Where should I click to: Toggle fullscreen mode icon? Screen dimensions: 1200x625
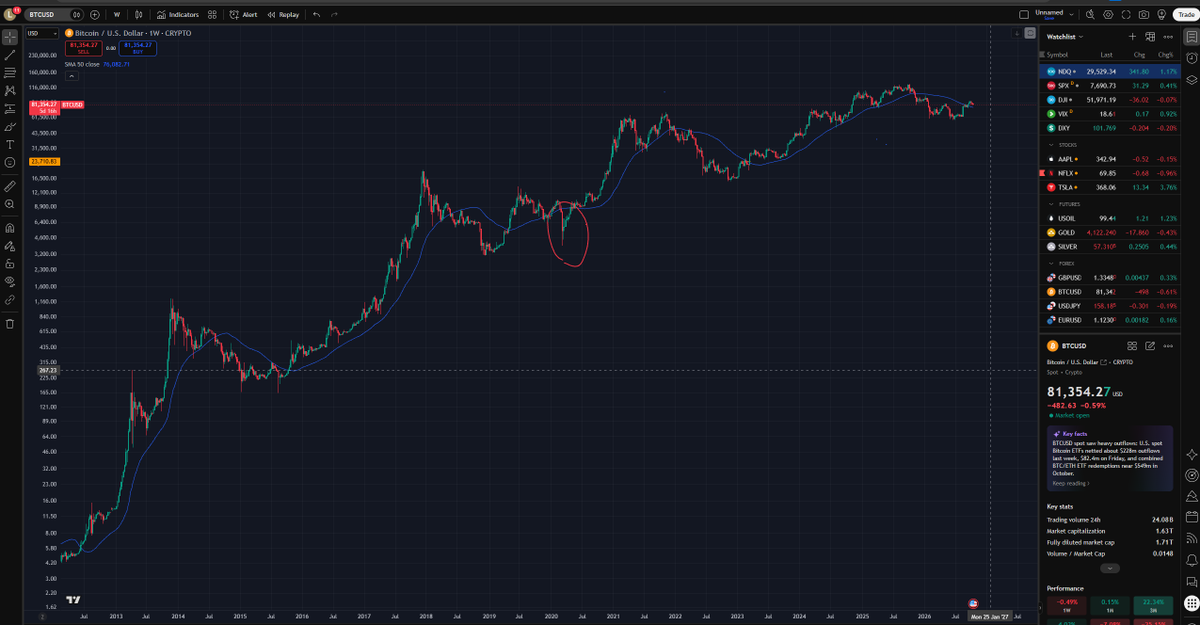[x=1126, y=15]
